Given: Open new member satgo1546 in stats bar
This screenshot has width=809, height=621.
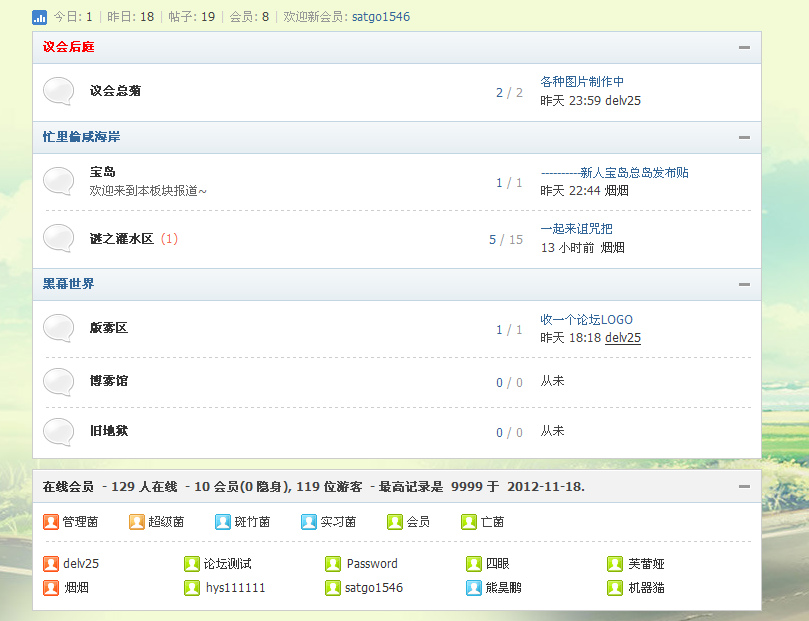Looking at the screenshot, I should coord(381,17).
